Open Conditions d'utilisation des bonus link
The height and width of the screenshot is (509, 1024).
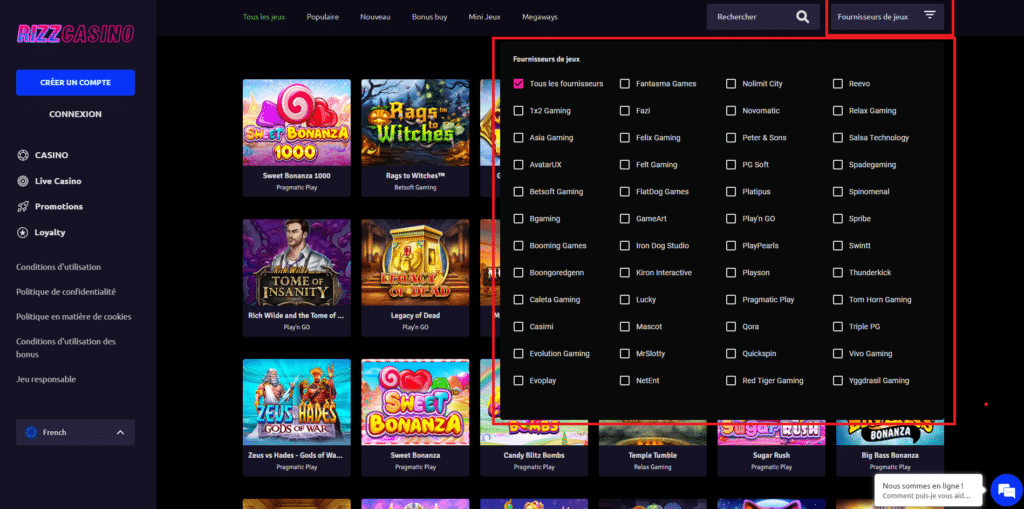(66, 348)
